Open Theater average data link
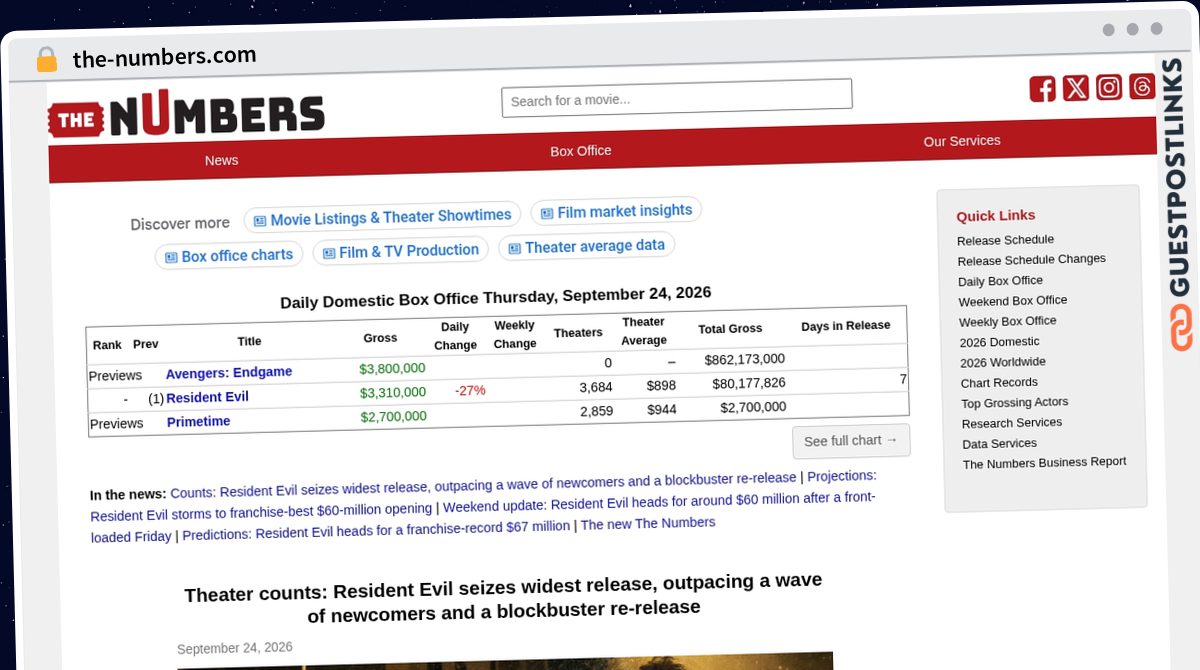Image resolution: width=1200 pixels, height=670 pixels. tap(587, 246)
